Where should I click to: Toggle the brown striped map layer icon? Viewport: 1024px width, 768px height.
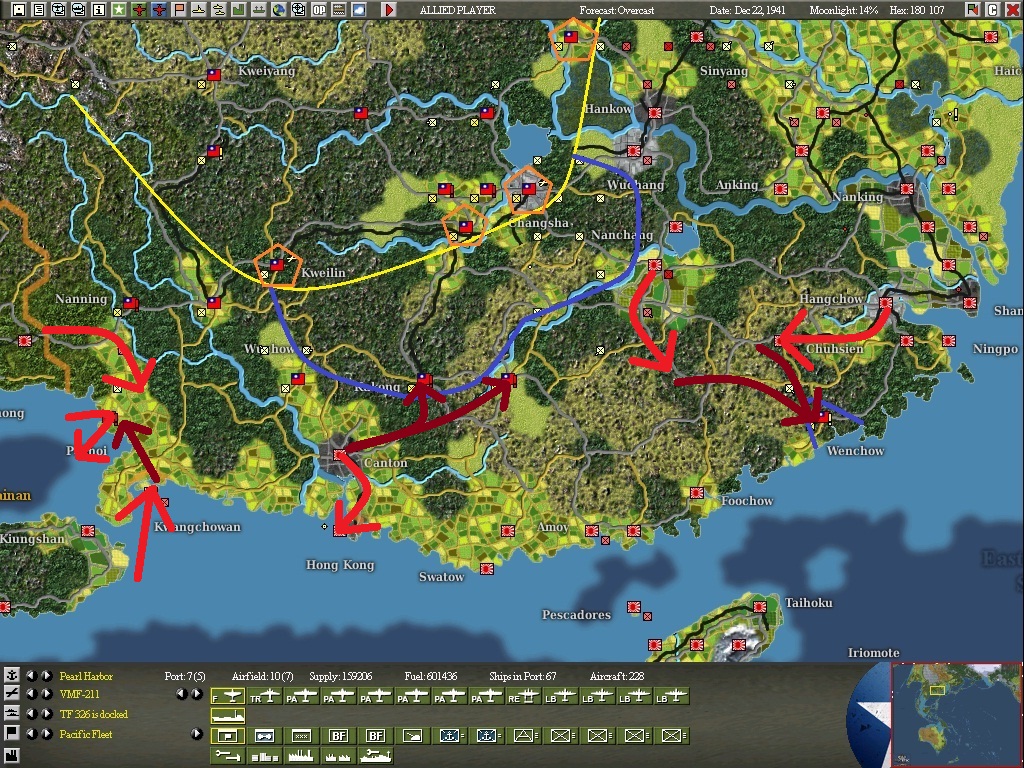pos(338,10)
